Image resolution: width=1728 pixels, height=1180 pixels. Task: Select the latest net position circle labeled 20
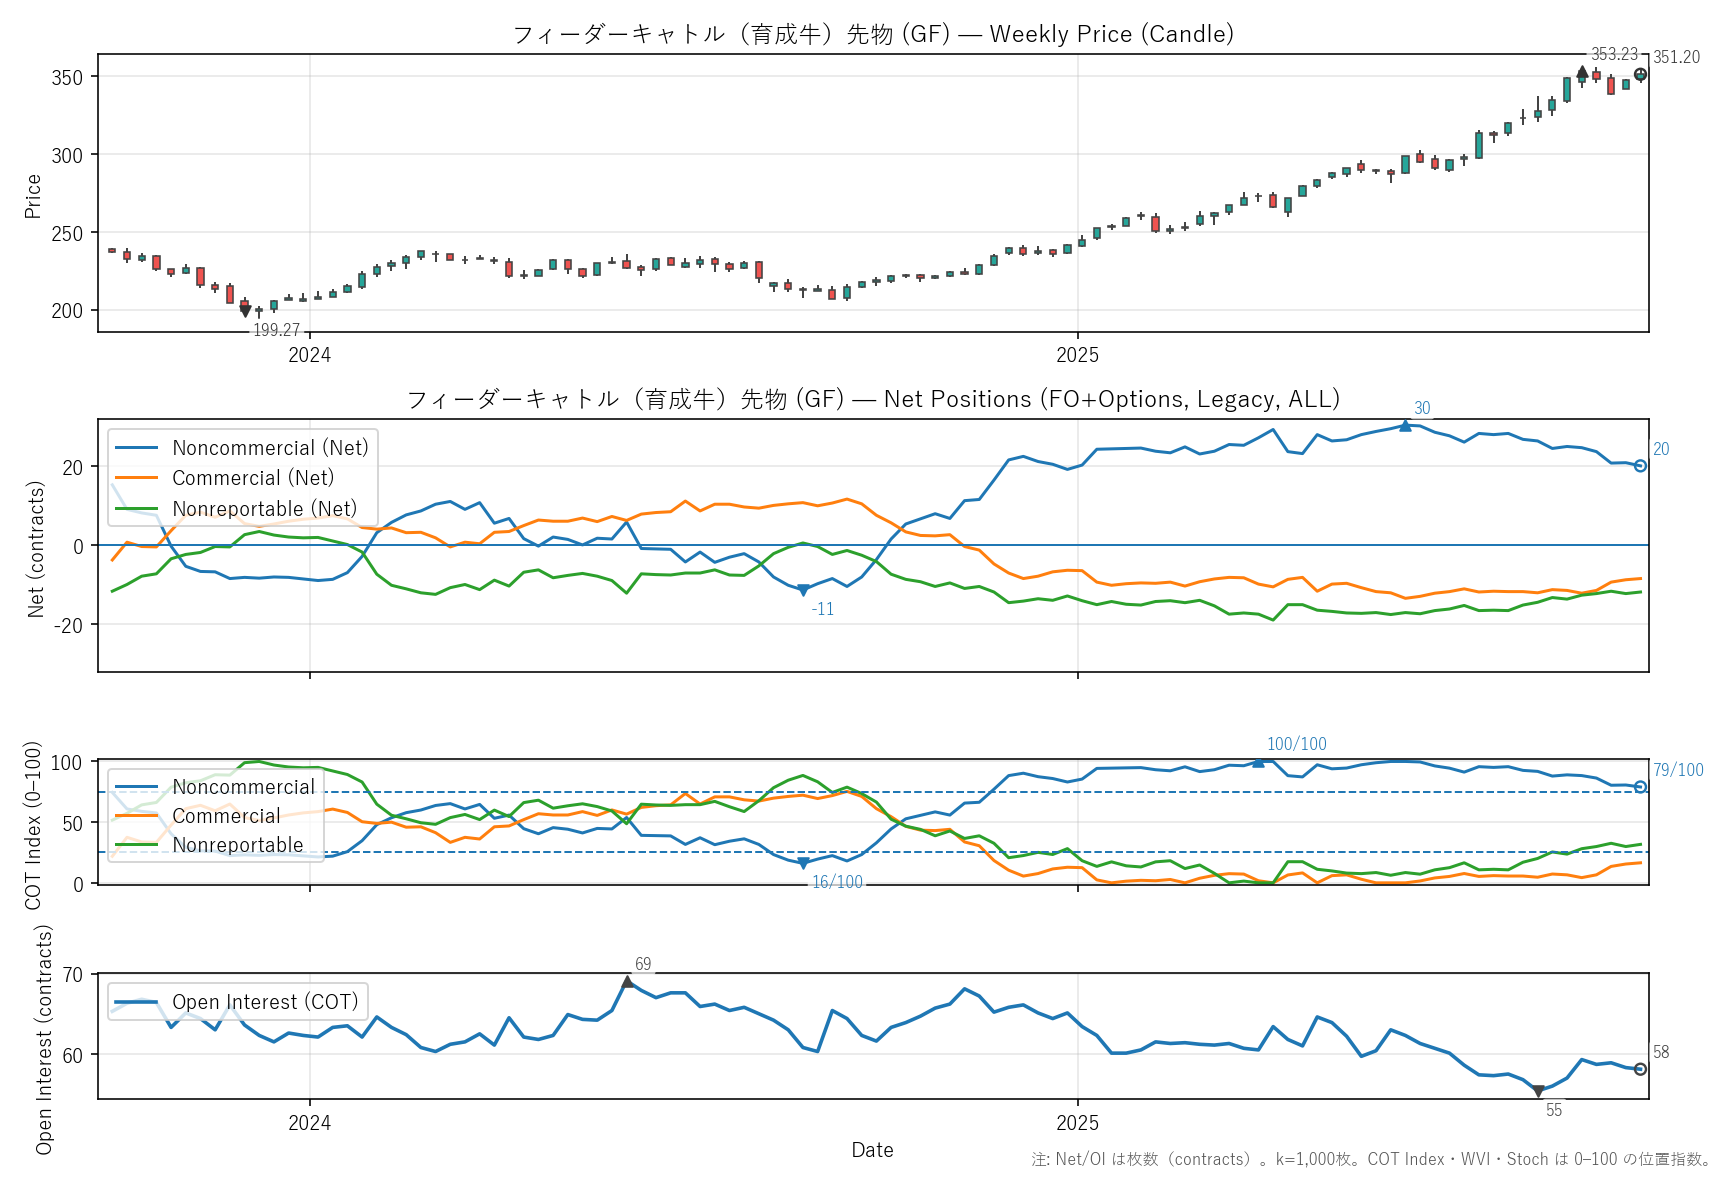pyautogui.click(x=1640, y=466)
